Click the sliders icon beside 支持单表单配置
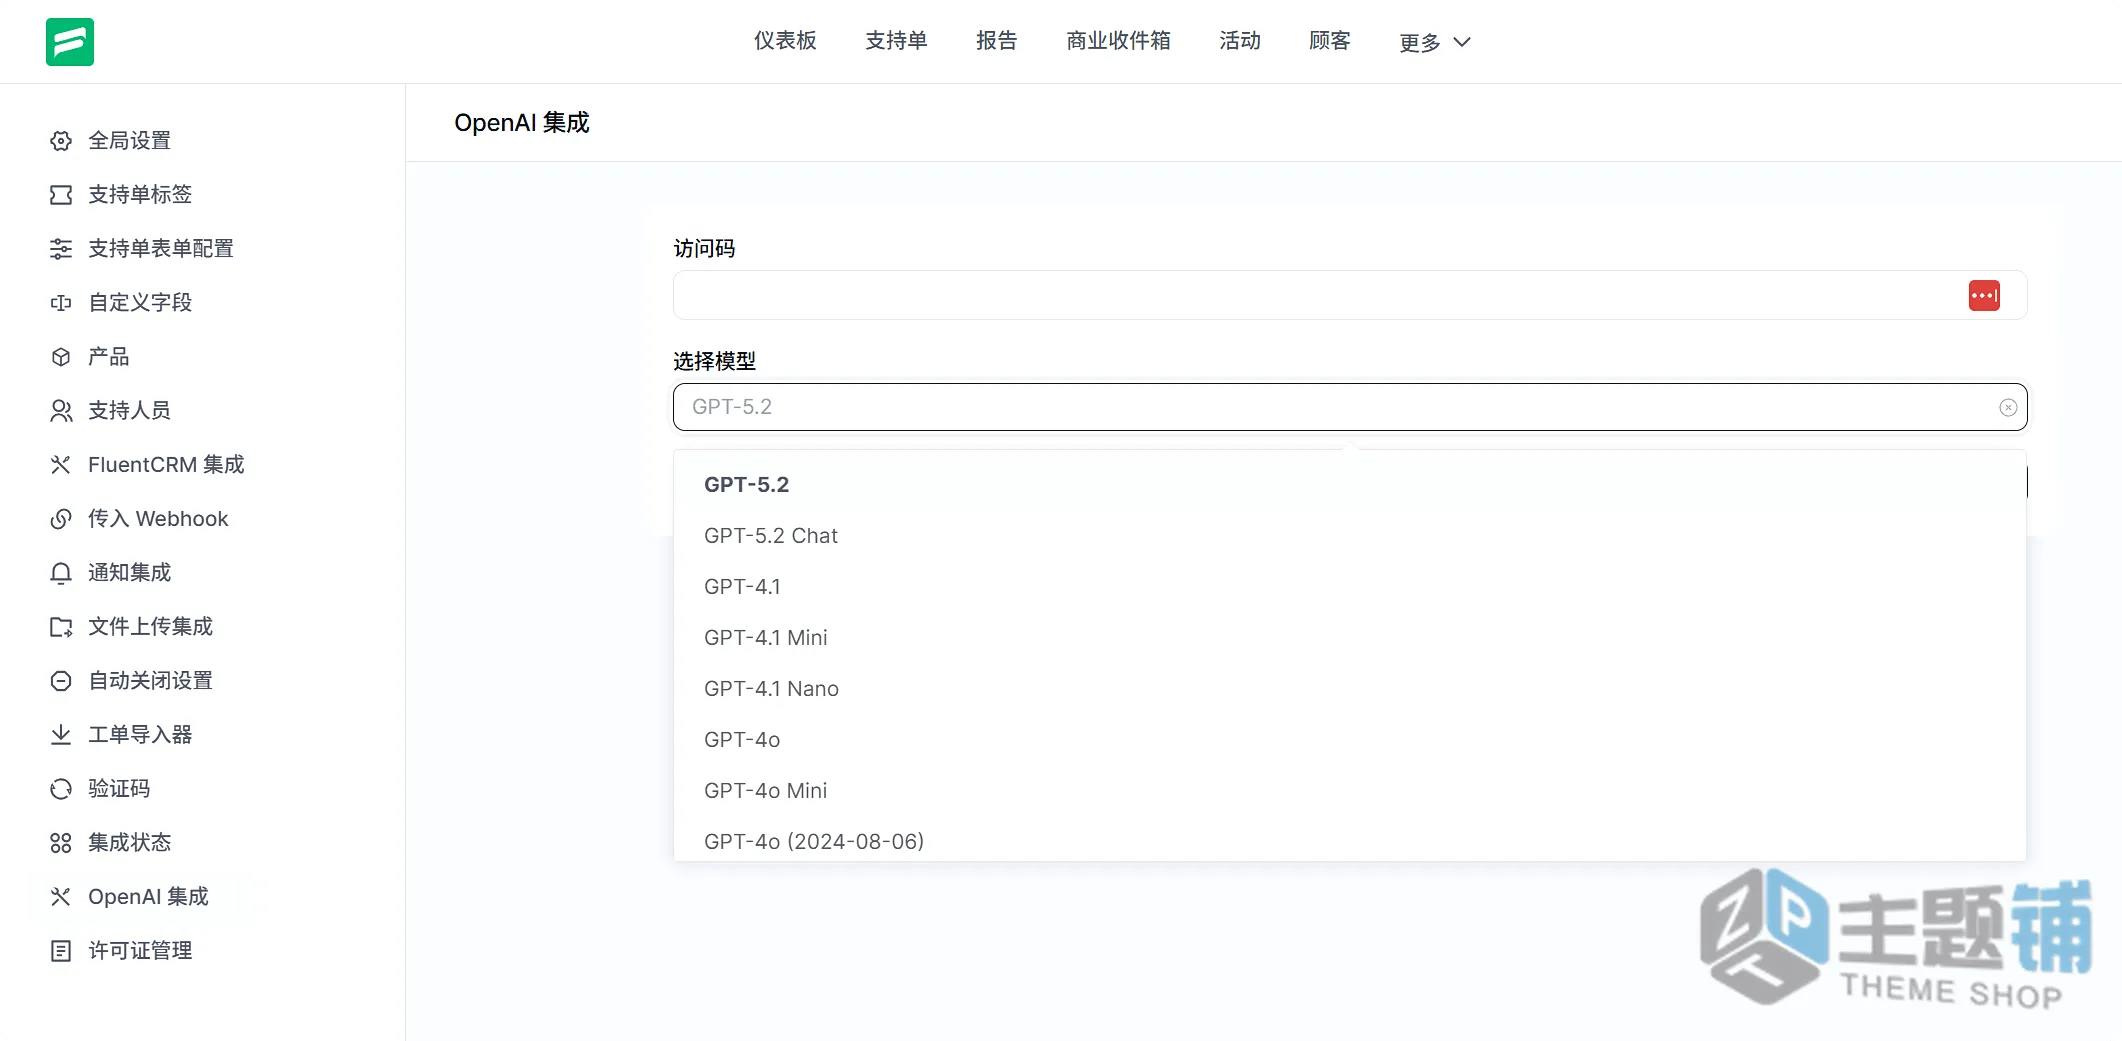The width and height of the screenshot is (2122, 1041). [x=61, y=249]
